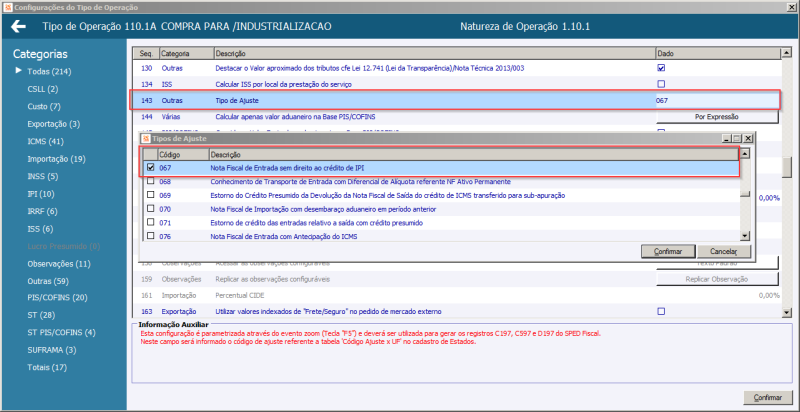Click the back arrow icon
Viewport: 800px width, 412px height.
pos(18,27)
